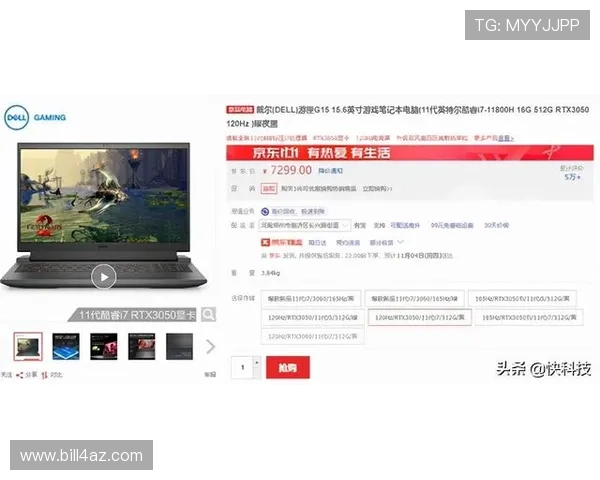Image resolution: width=600 pixels, height=480 pixels.
Task: Choose greyed option 120Hz/RTX3060/11代i7/512G
Action: click(313, 336)
